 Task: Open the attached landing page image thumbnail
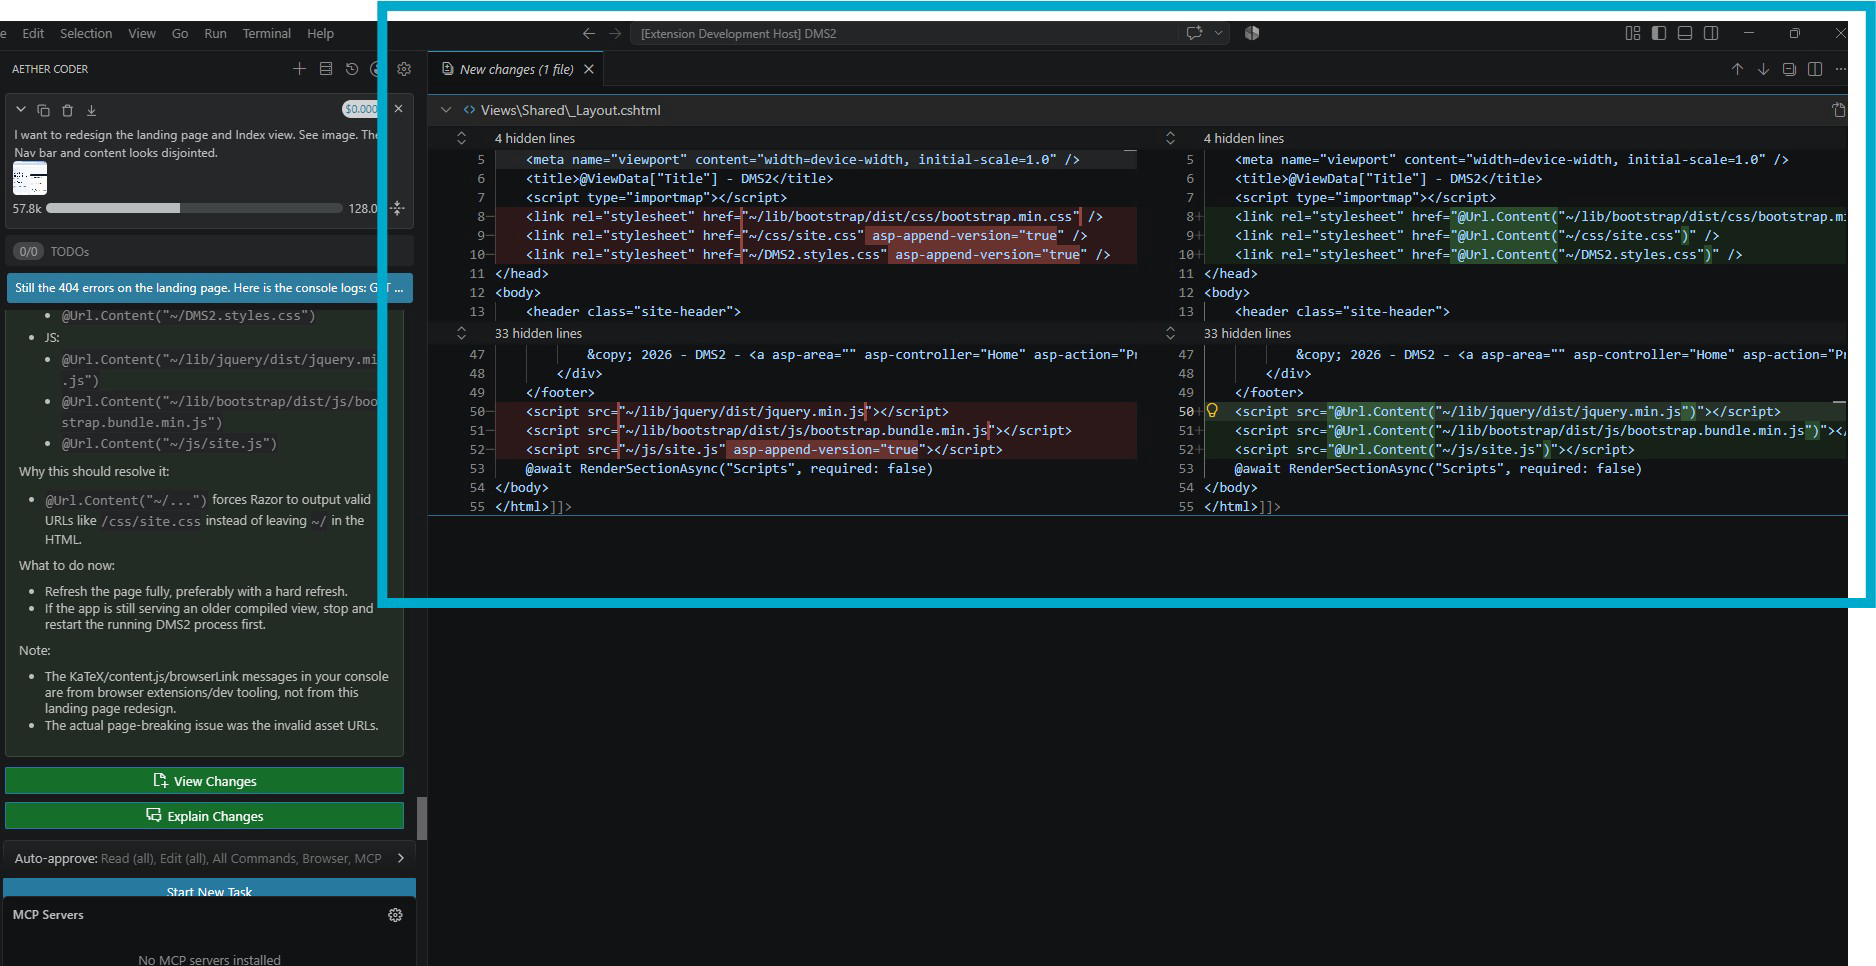[x=30, y=179]
